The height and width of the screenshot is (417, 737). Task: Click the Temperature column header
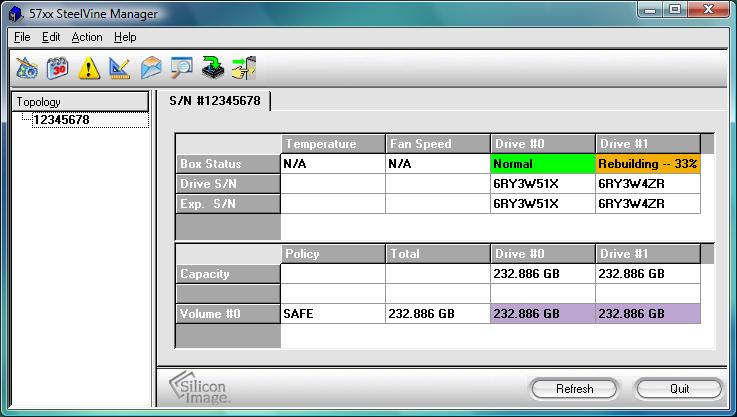coord(333,143)
